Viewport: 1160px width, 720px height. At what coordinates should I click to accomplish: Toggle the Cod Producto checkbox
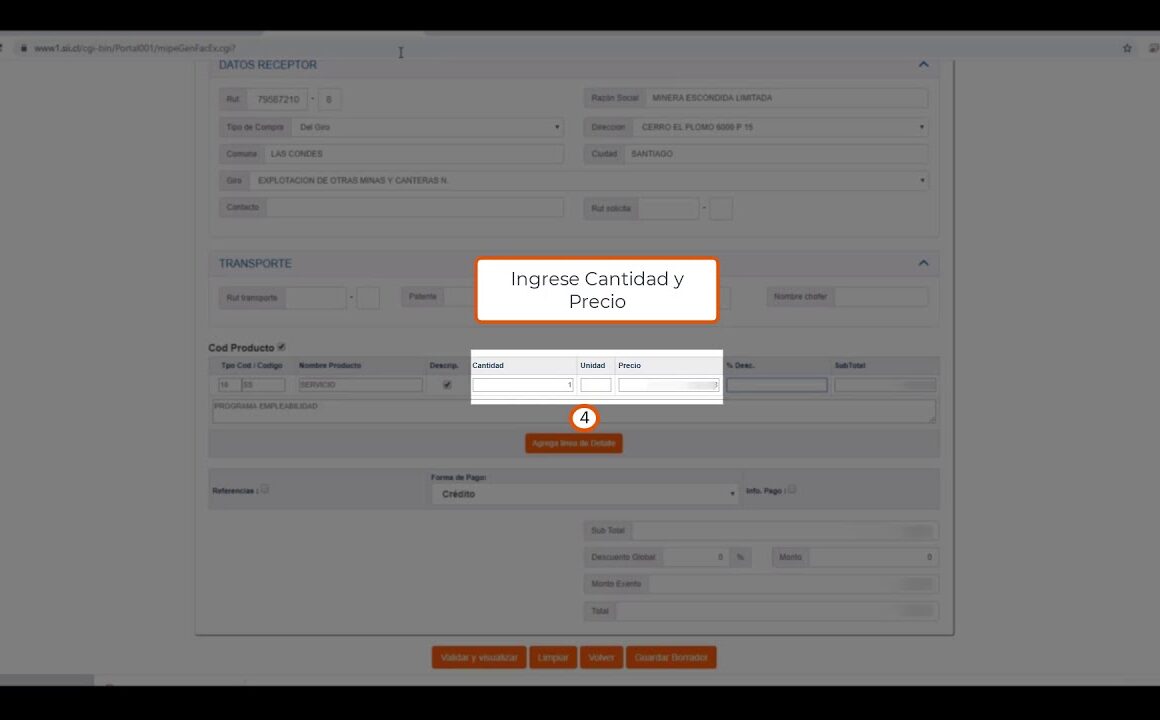point(281,346)
